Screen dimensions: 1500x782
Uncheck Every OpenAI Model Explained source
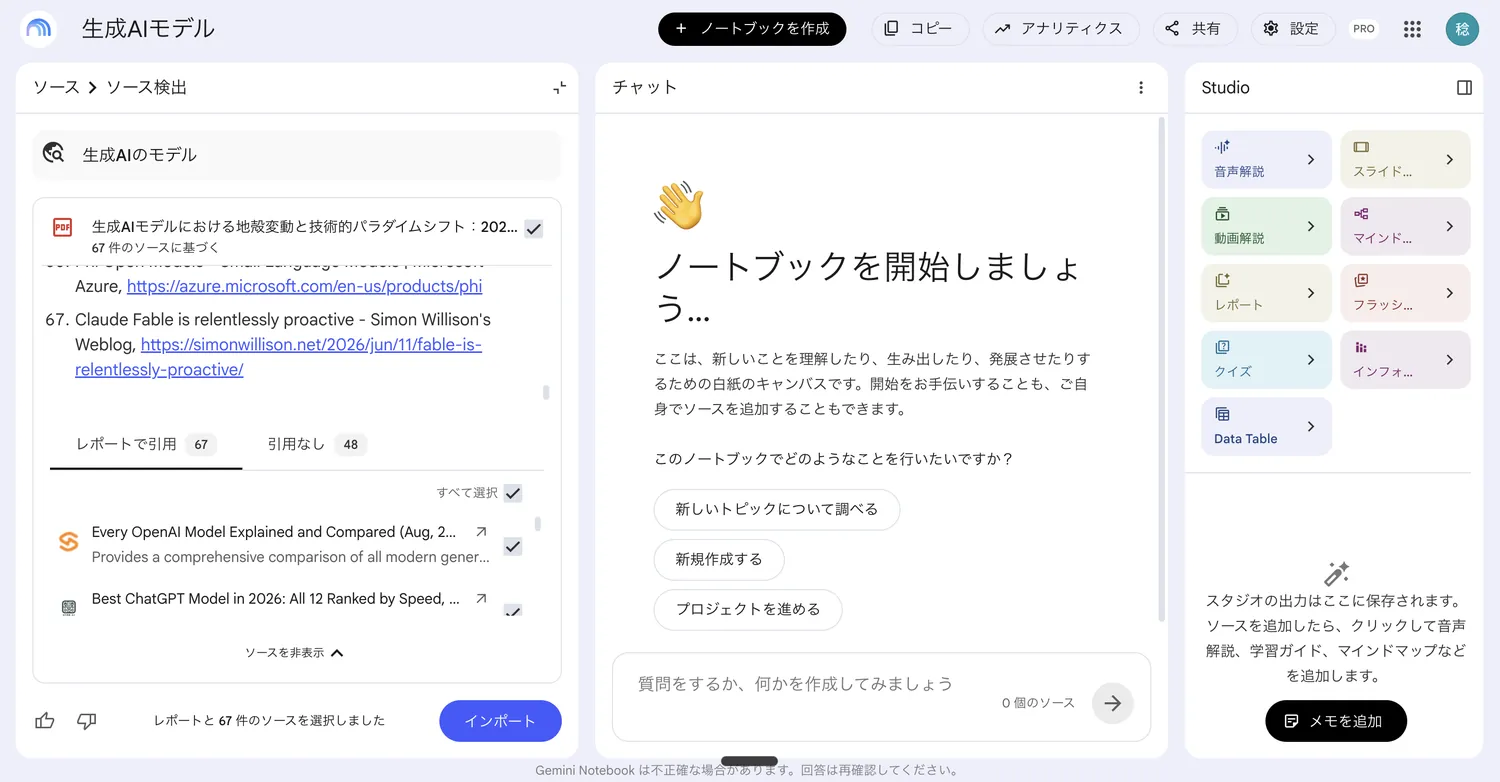coord(513,546)
